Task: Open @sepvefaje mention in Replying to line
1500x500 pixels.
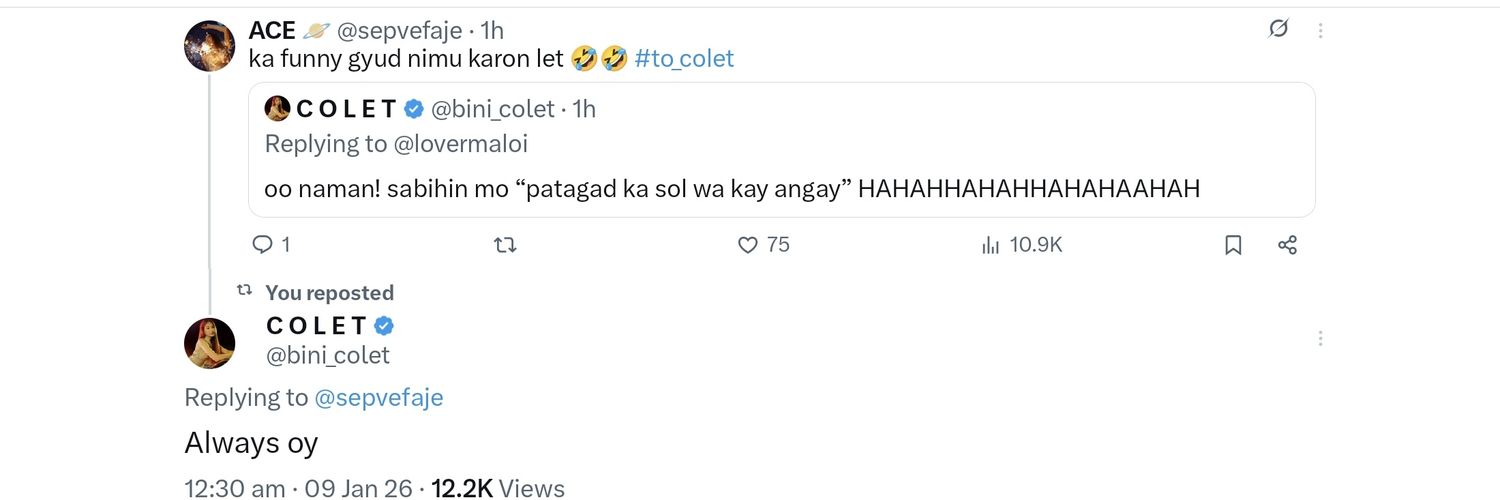Action: 379,397
